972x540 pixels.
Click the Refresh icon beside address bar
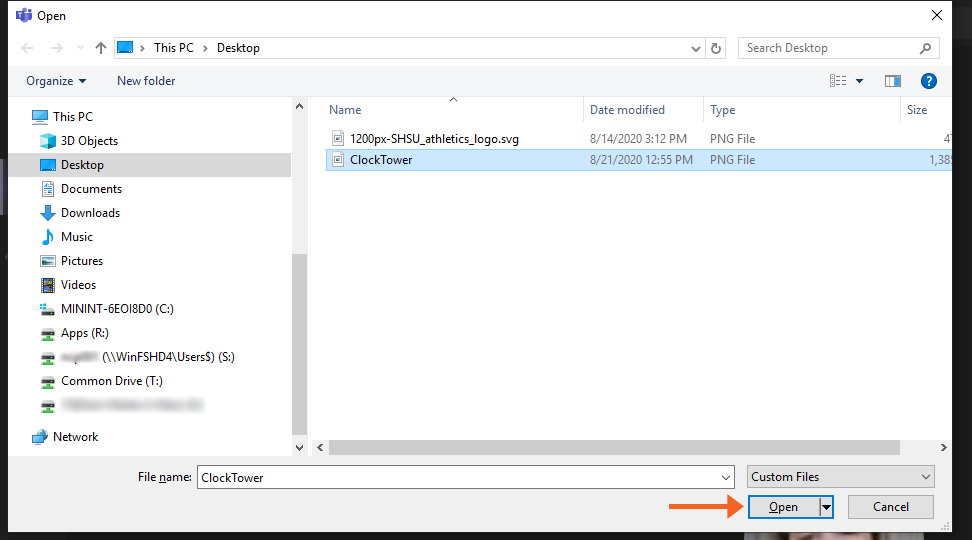pos(716,48)
